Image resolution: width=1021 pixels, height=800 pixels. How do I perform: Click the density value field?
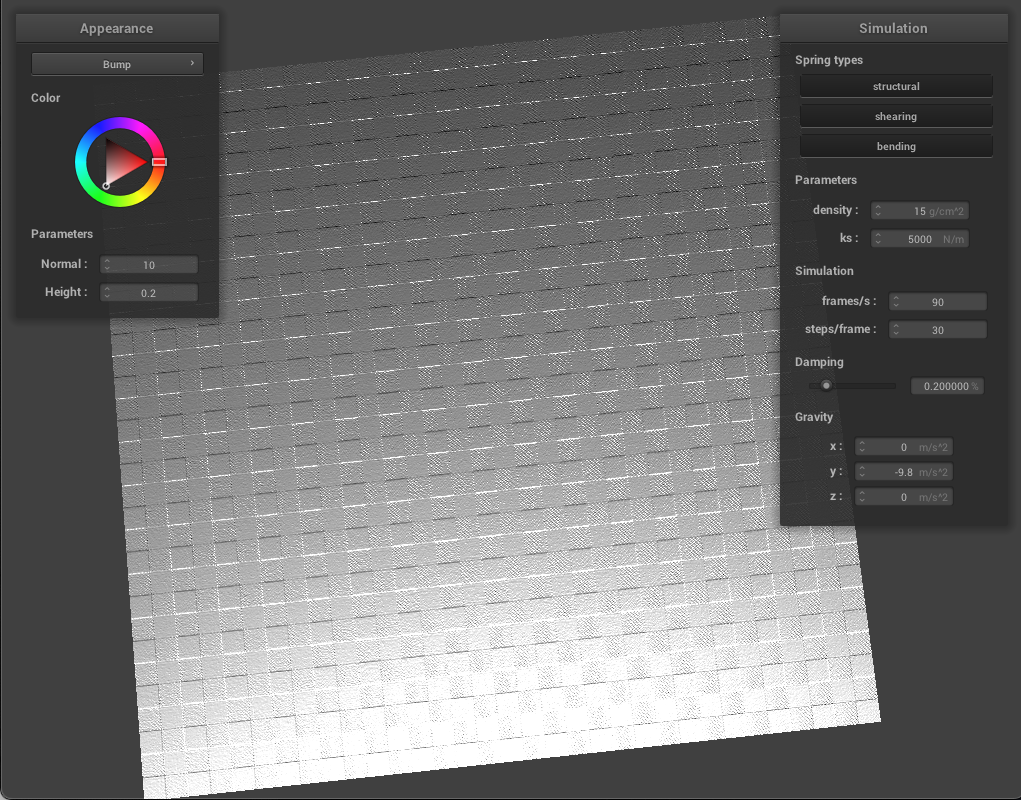[919, 210]
